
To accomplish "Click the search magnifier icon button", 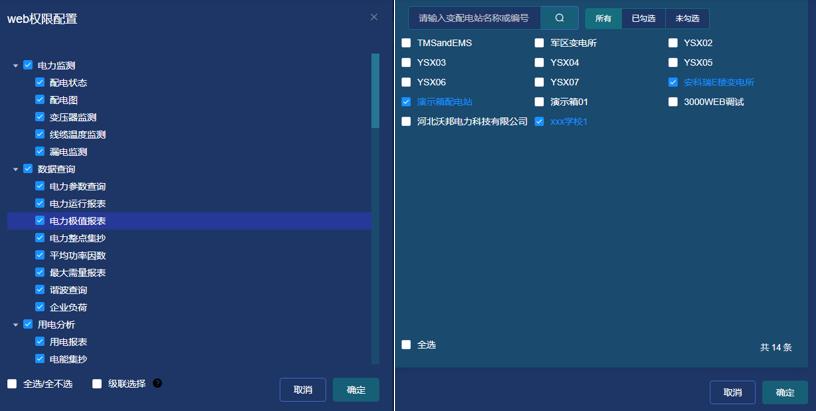I will tap(559, 18).
